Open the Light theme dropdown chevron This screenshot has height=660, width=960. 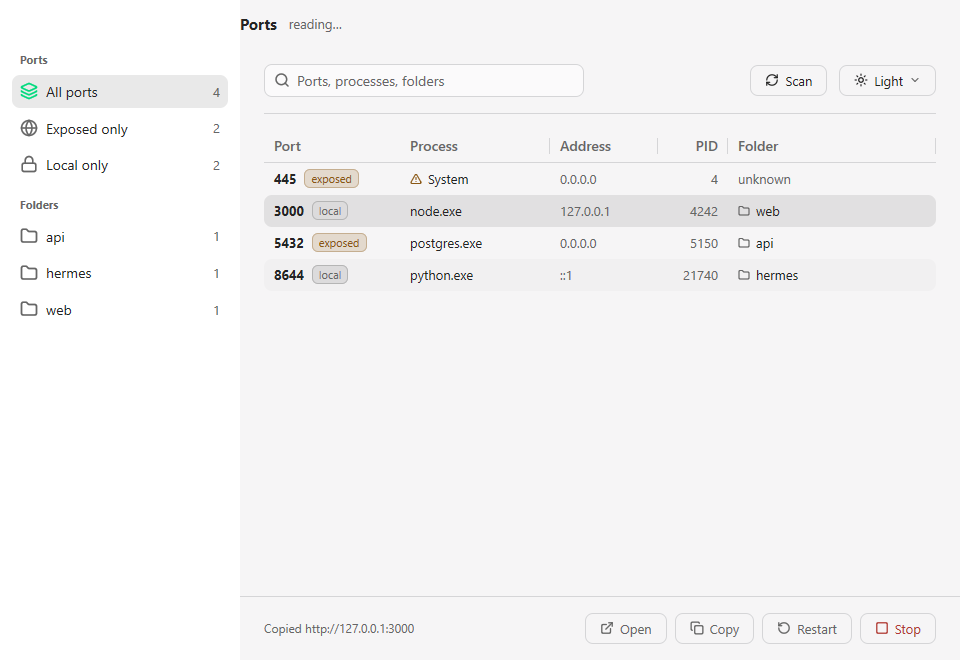[915, 80]
